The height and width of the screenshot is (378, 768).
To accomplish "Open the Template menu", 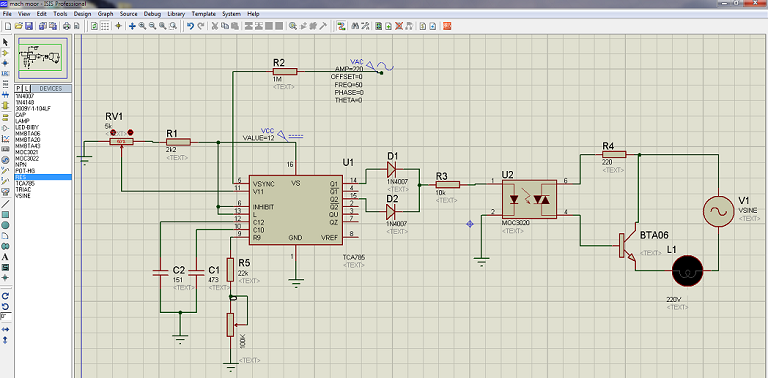I will coord(204,14).
